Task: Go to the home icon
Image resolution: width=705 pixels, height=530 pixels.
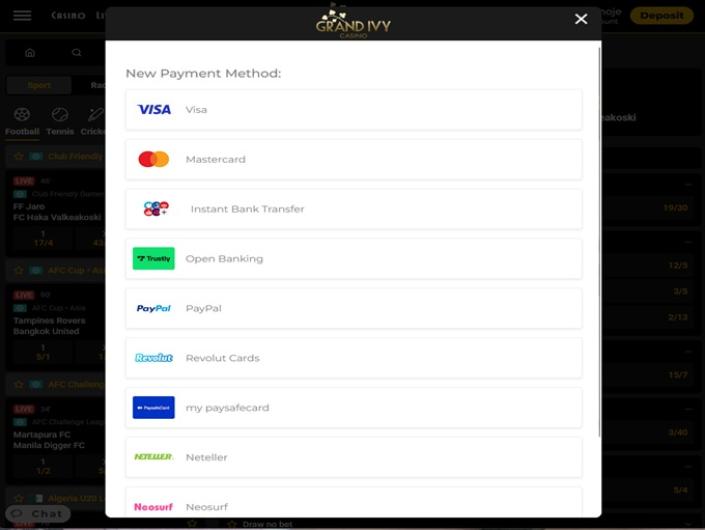Action: pyautogui.click(x=30, y=53)
